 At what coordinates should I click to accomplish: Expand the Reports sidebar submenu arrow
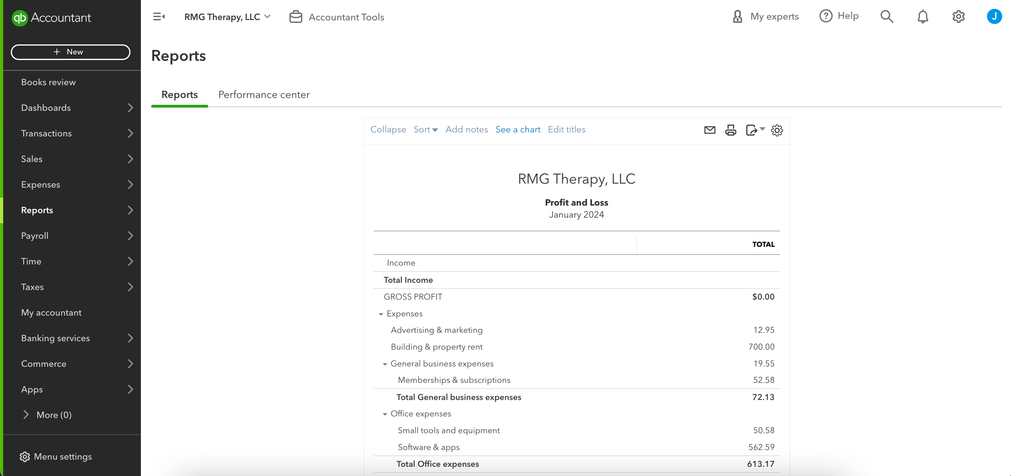point(130,210)
